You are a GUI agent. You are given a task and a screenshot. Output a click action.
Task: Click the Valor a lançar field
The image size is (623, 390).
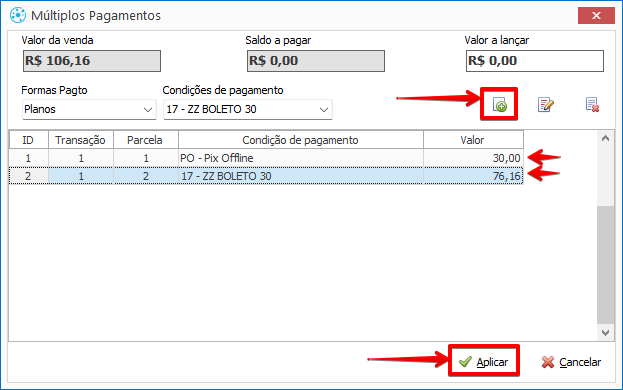click(x=535, y=61)
